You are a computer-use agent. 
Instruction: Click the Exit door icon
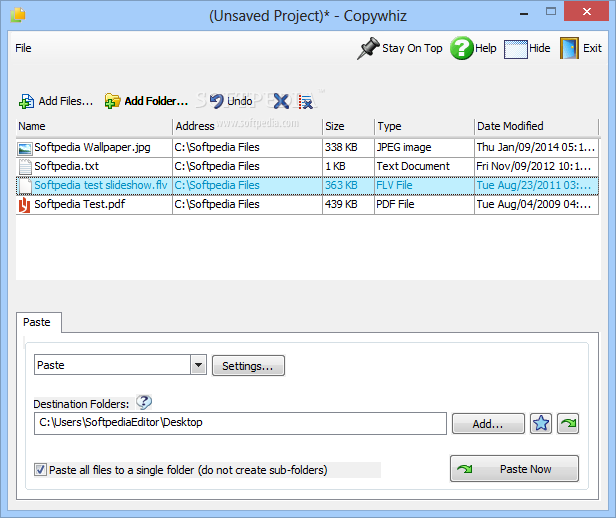(x=569, y=48)
